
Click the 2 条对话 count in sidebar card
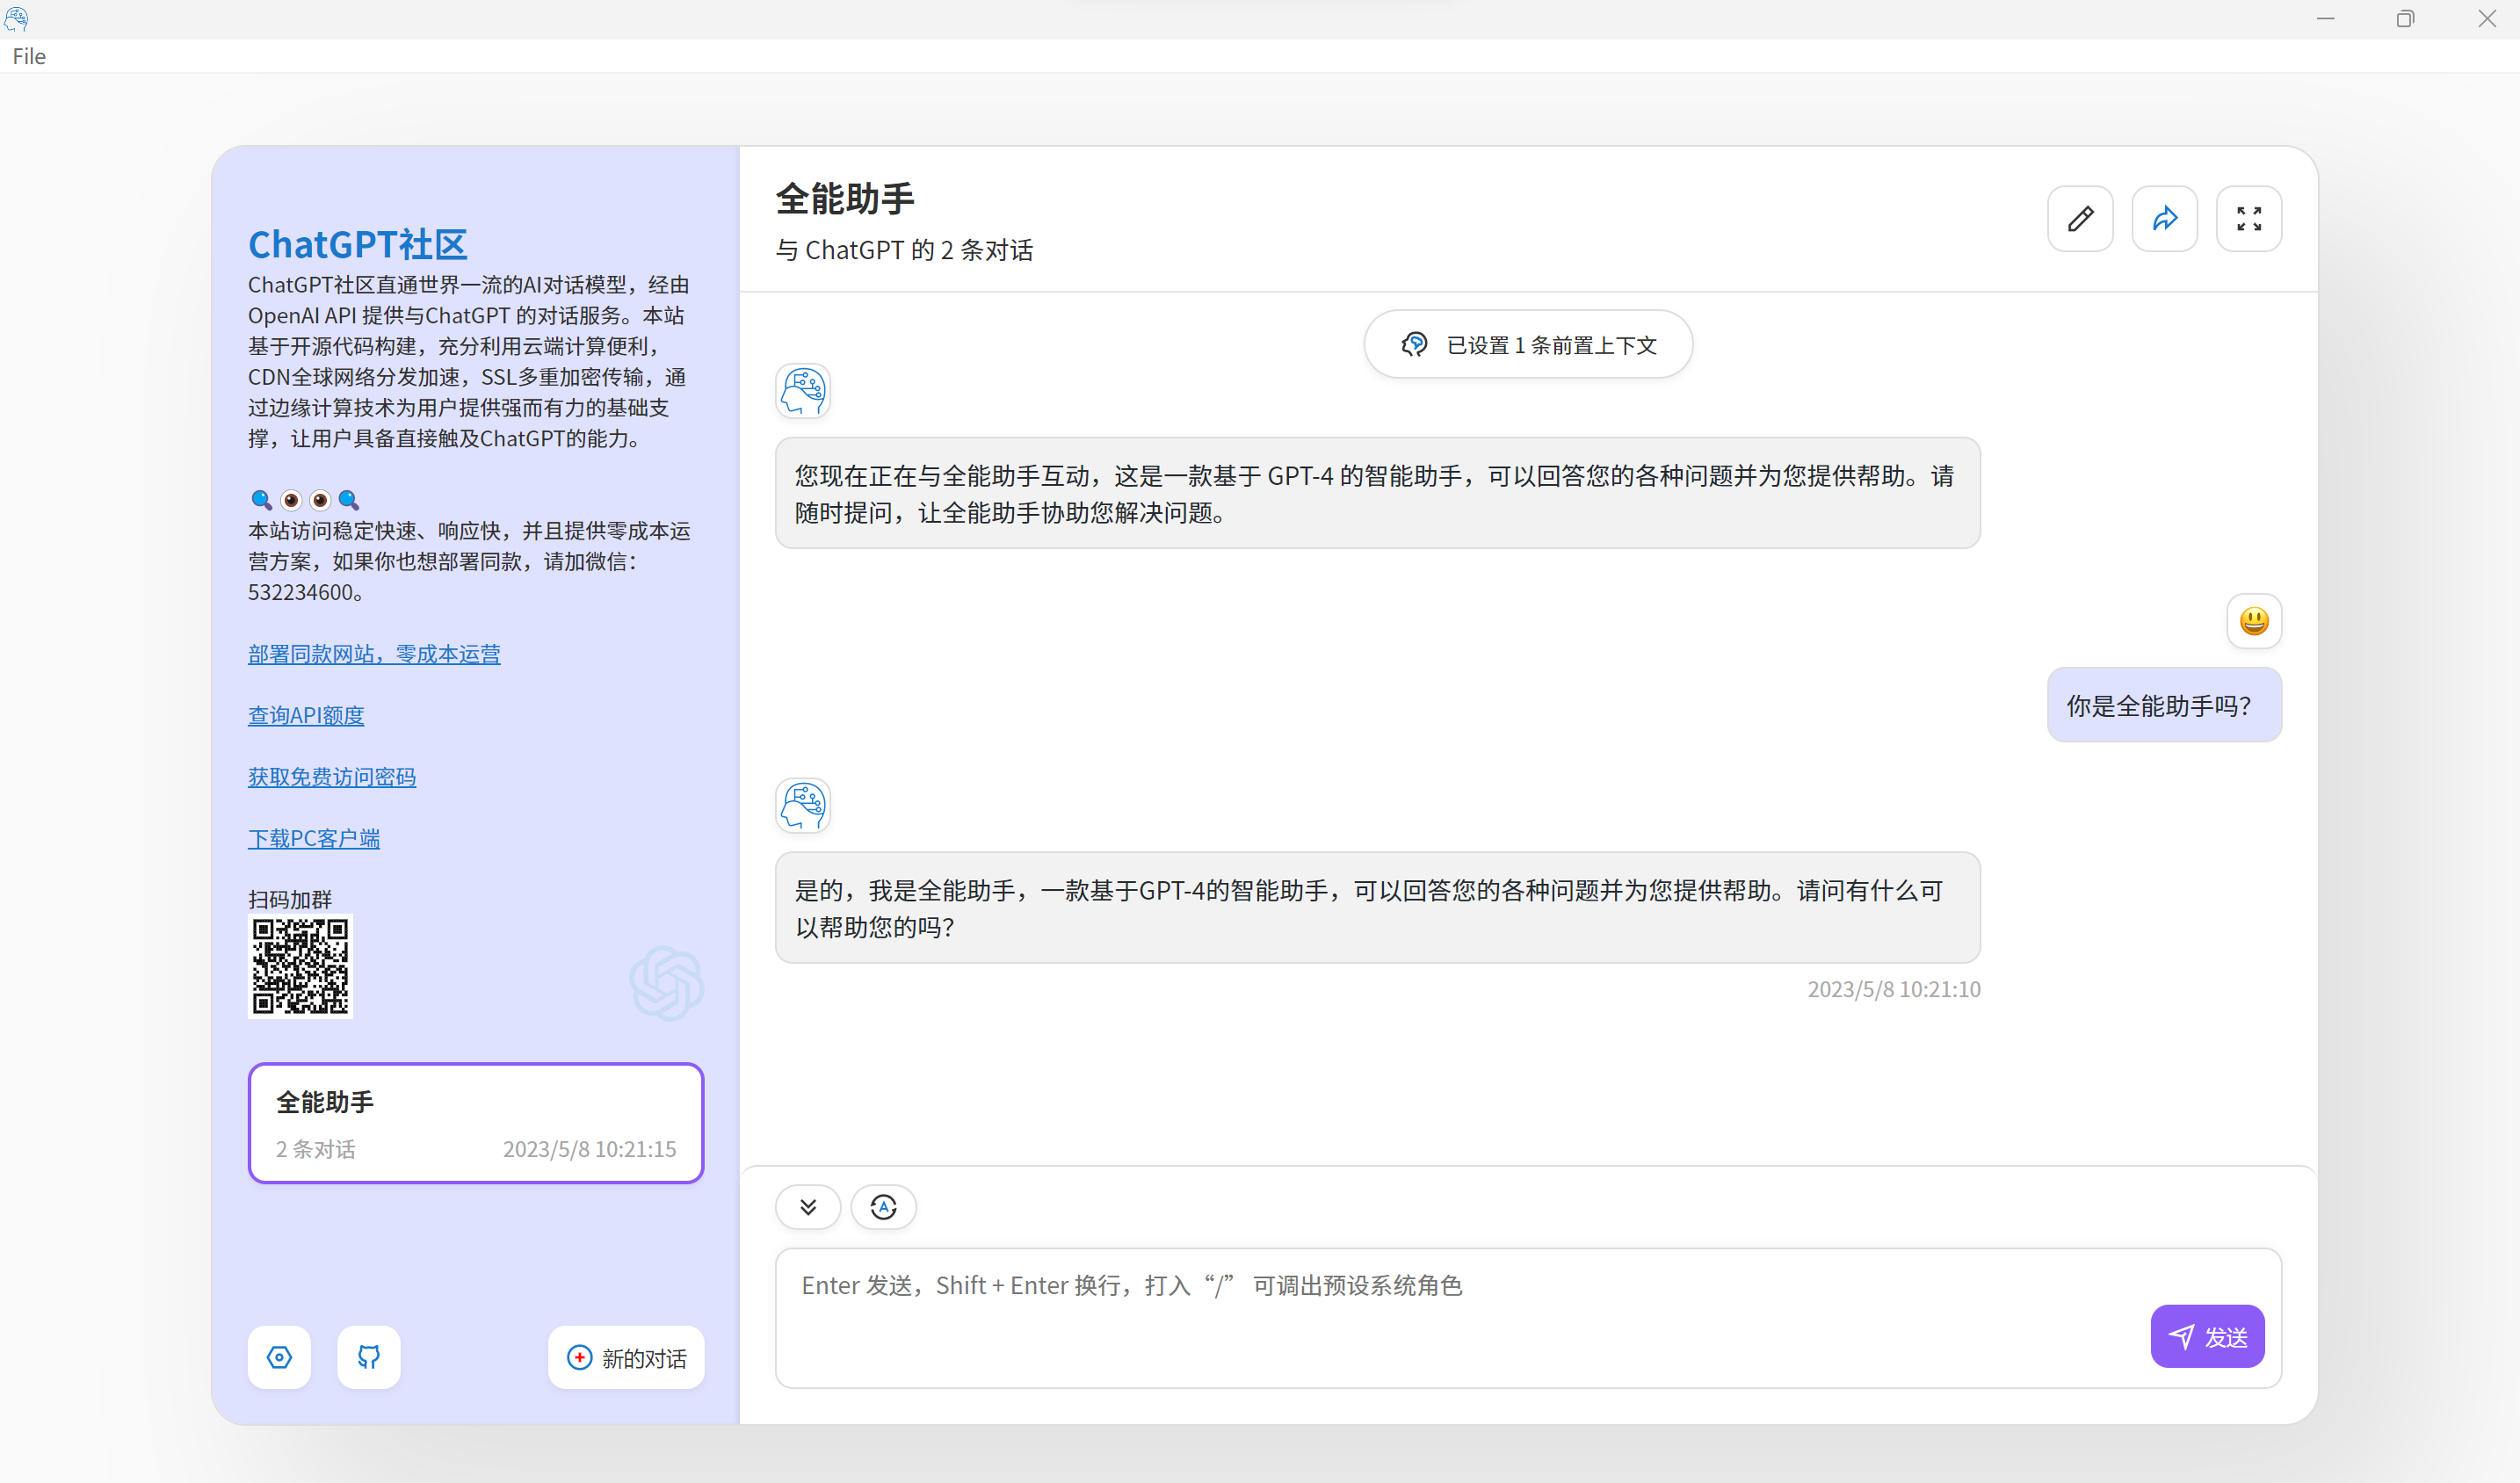316,1149
